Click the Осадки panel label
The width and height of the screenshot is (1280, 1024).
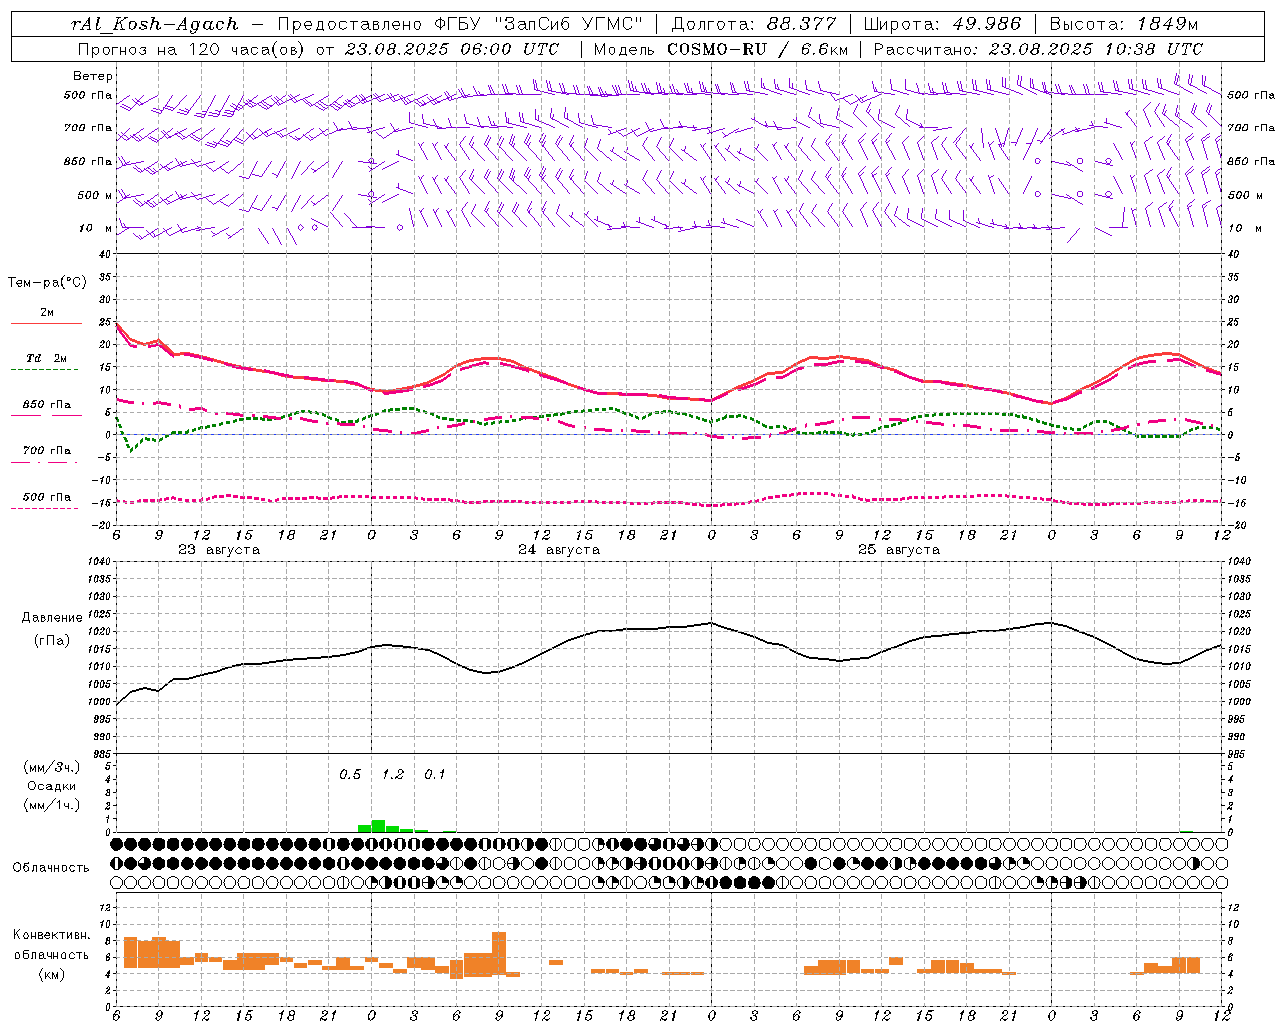click(x=51, y=786)
